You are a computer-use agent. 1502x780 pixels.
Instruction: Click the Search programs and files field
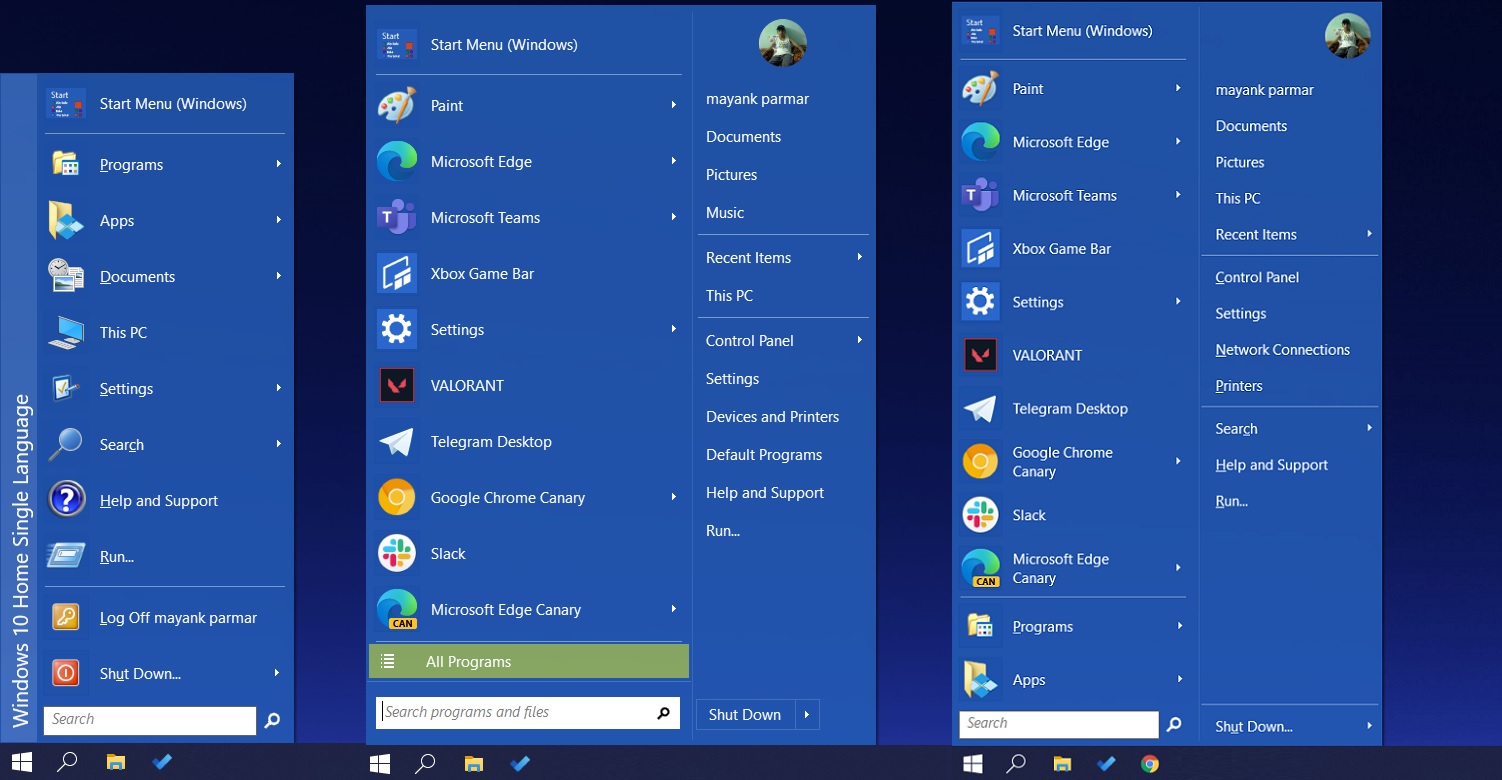tap(510, 712)
